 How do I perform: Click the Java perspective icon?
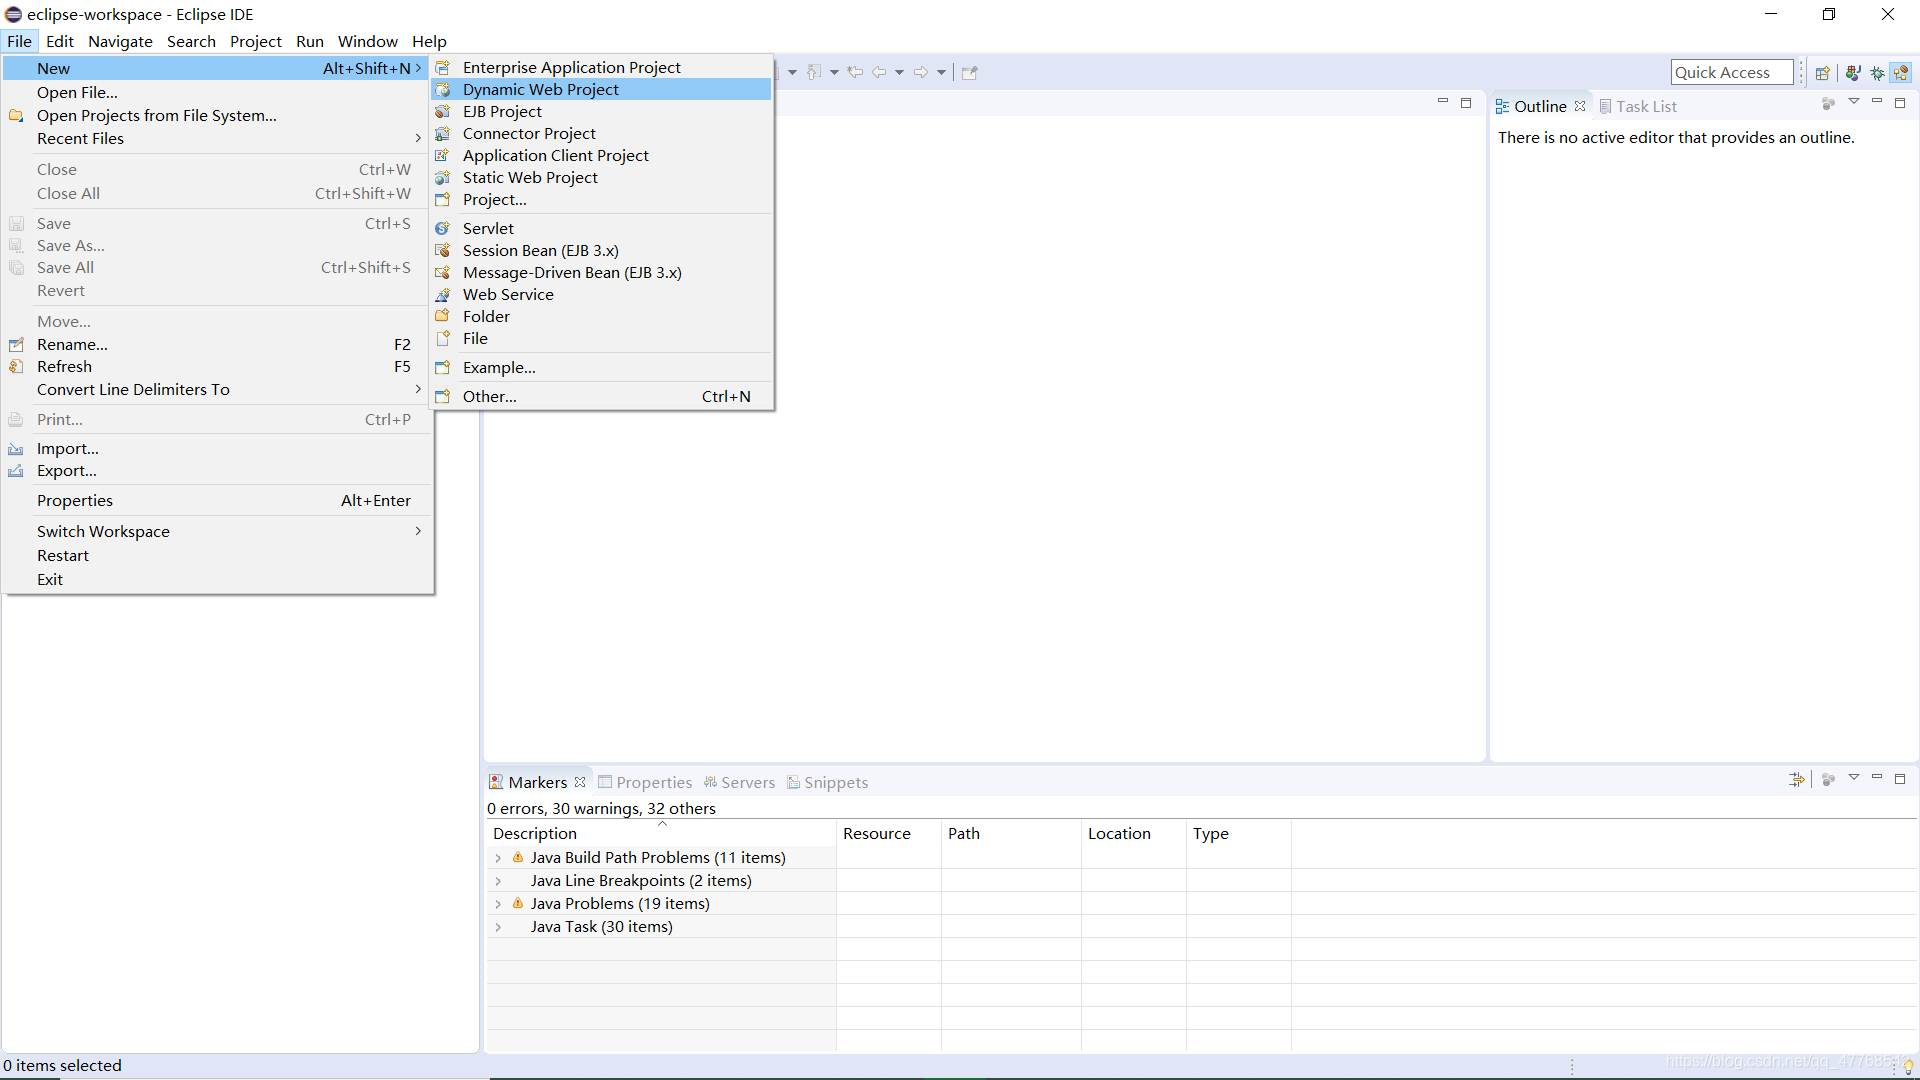[x=1853, y=73]
